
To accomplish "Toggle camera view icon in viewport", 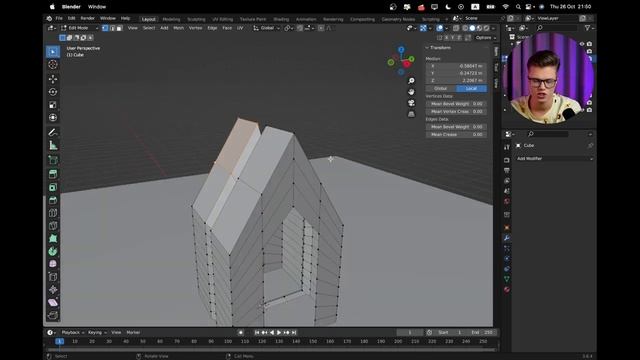I will click(x=411, y=103).
